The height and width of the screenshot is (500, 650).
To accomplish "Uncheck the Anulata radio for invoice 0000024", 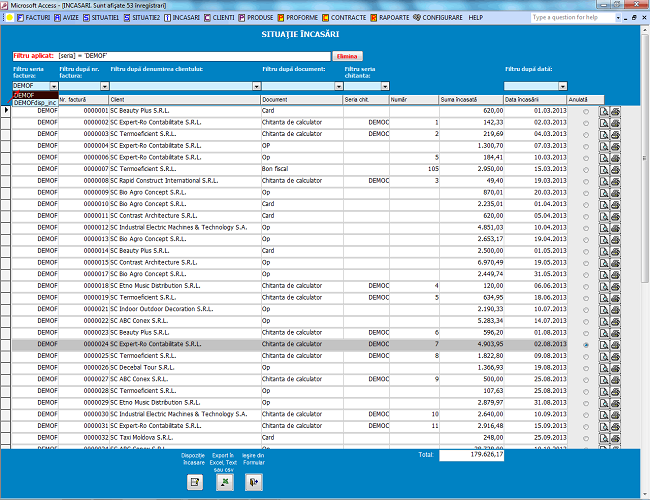I will coord(586,345).
